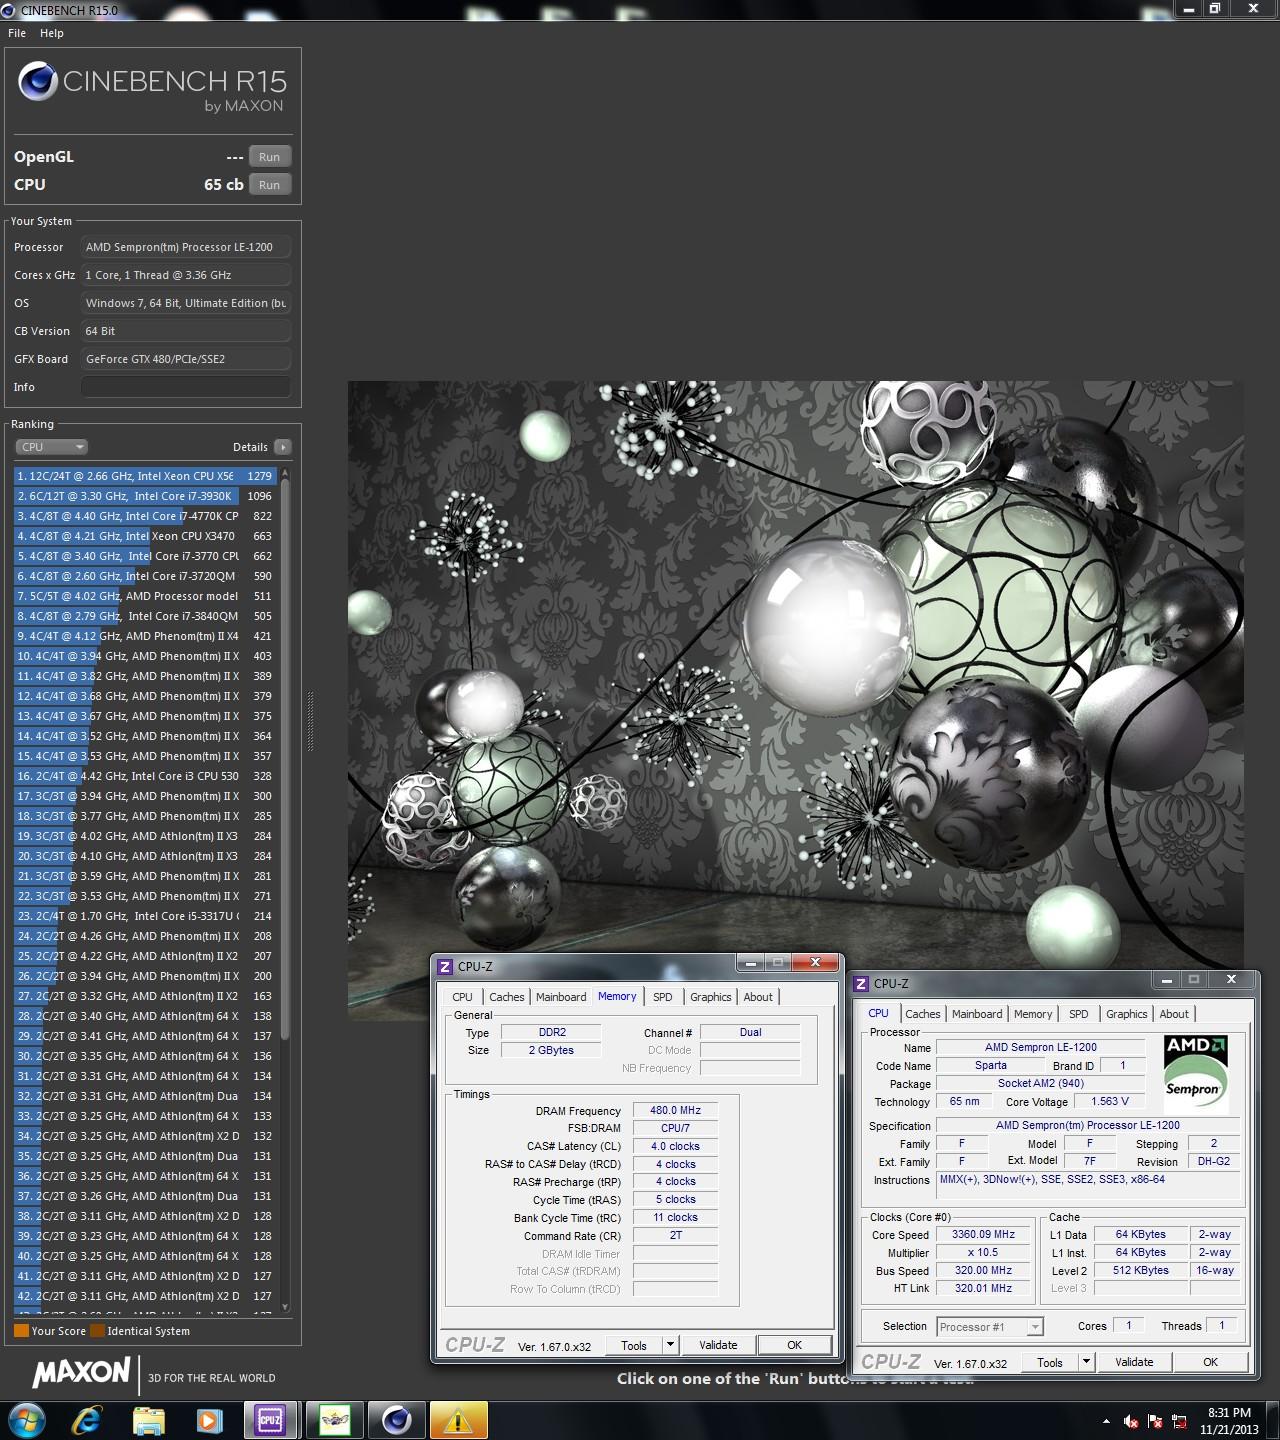Click Core Voltage value 1.563 V
The width and height of the screenshot is (1280, 1440).
[1111, 1102]
